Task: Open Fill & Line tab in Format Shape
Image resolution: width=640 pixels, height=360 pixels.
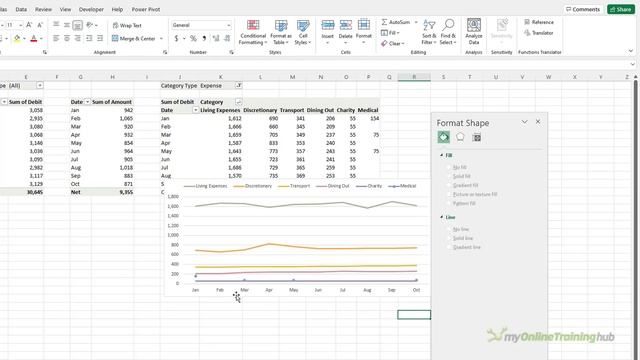Action: (x=444, y=137)
